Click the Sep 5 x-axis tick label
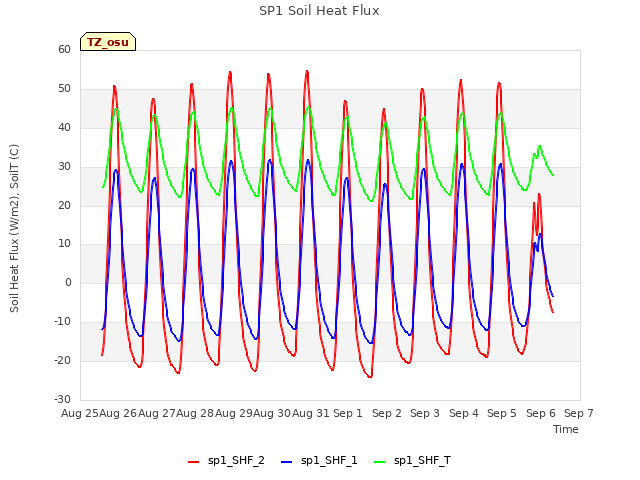Screen dimensions: 640x480 (502, 413)
